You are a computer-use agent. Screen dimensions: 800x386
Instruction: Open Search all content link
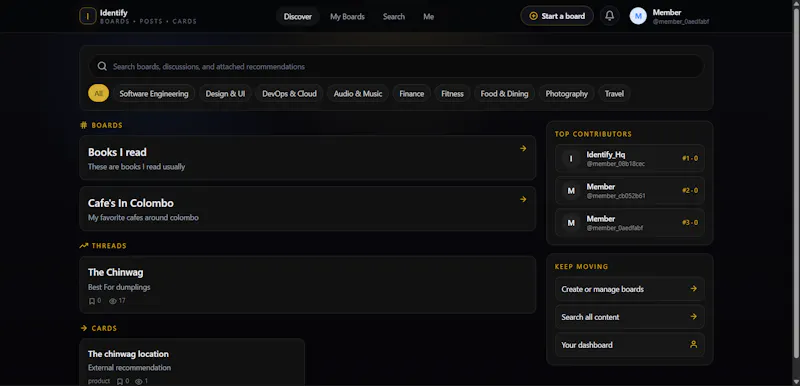[x=630, y=317]
